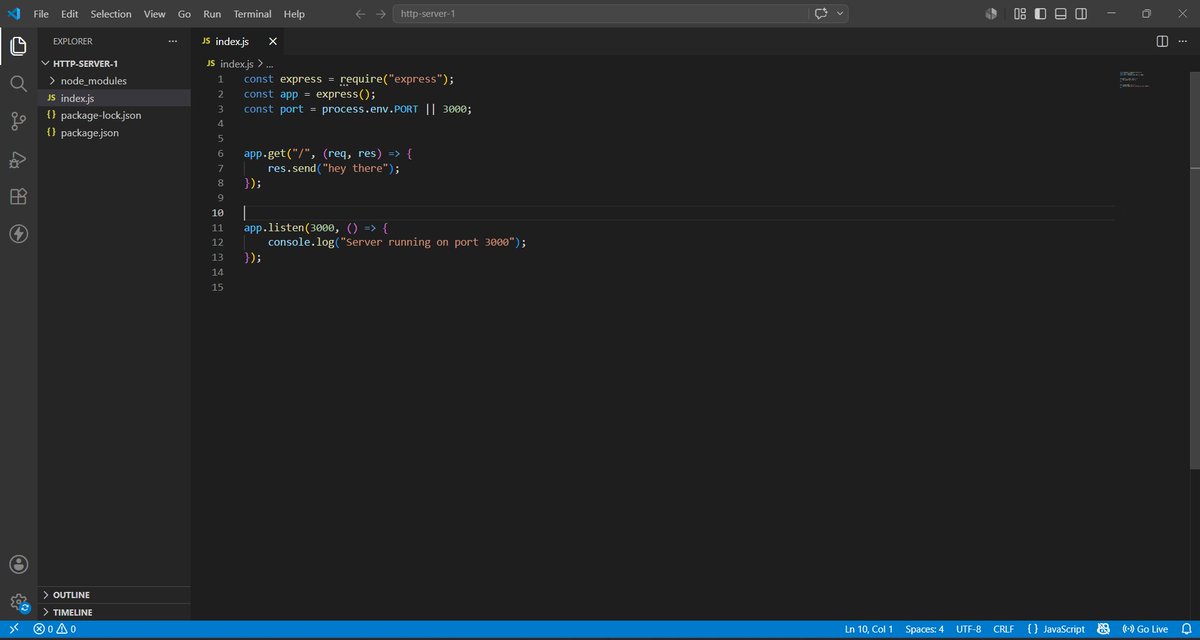Screen dimensions: 1200x640
Task: Click the "hey there" string in code
Action: pyautogui.click(x=357, y=168)
